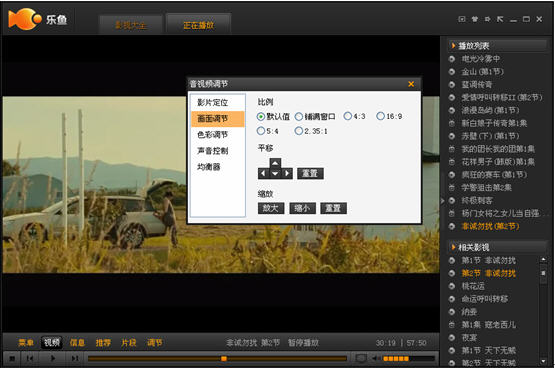This screenshot has width=555, height=368.
Task: Click the 缩小 zoom-out button
Action: coord(302,208)
